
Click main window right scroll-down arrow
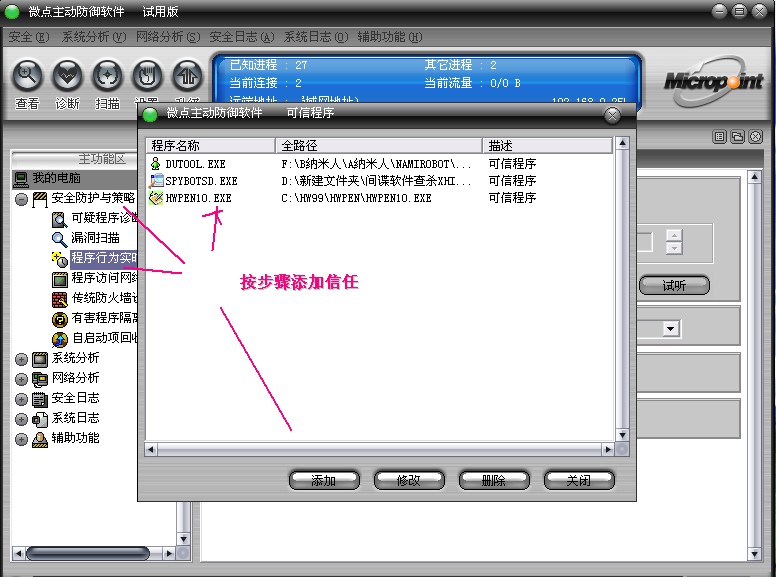(754, 554)
